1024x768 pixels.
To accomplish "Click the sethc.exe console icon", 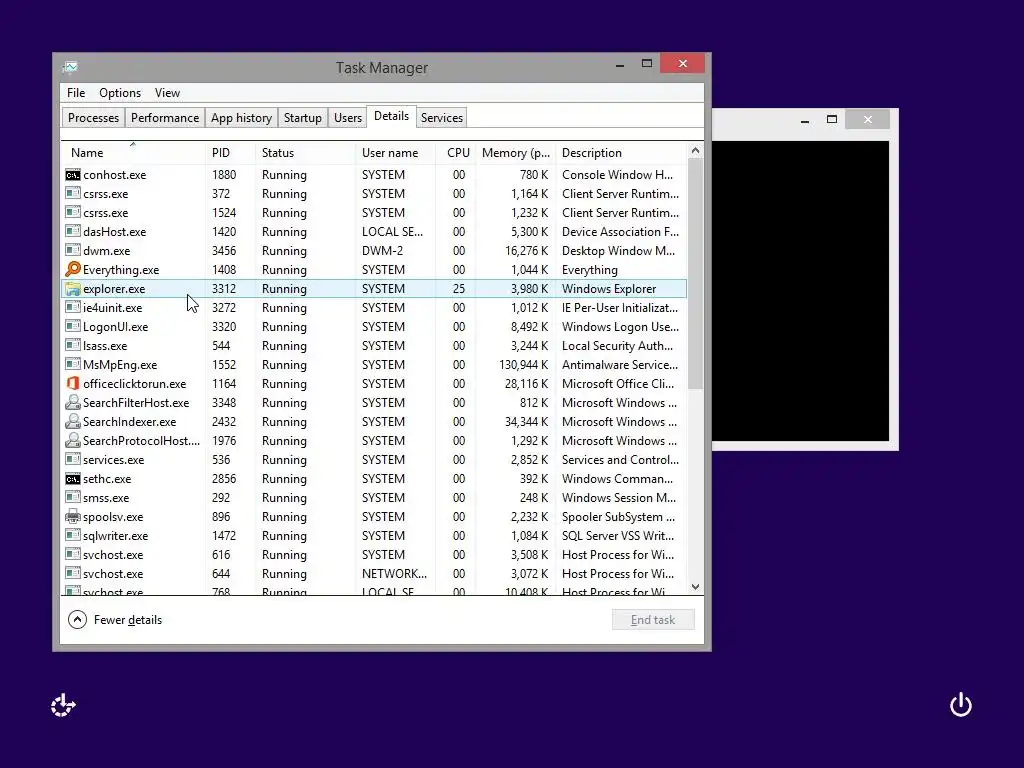I will coord(72,479).
